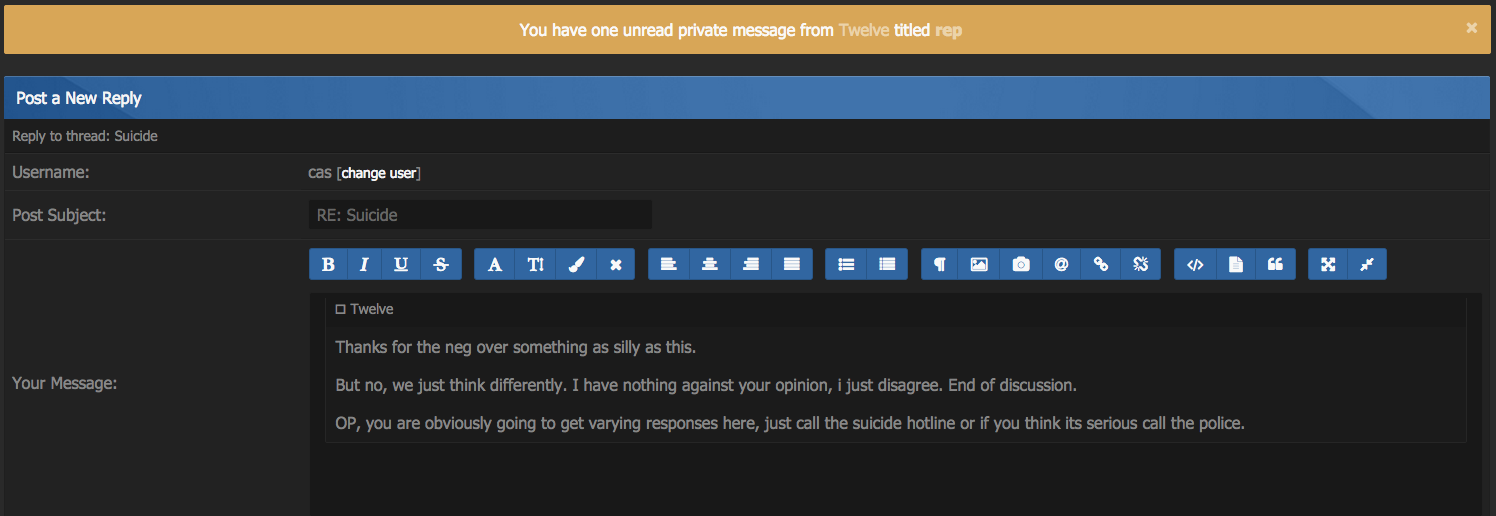Open the font color picker
Screen dimensions: 1496x516
(576, 264)
